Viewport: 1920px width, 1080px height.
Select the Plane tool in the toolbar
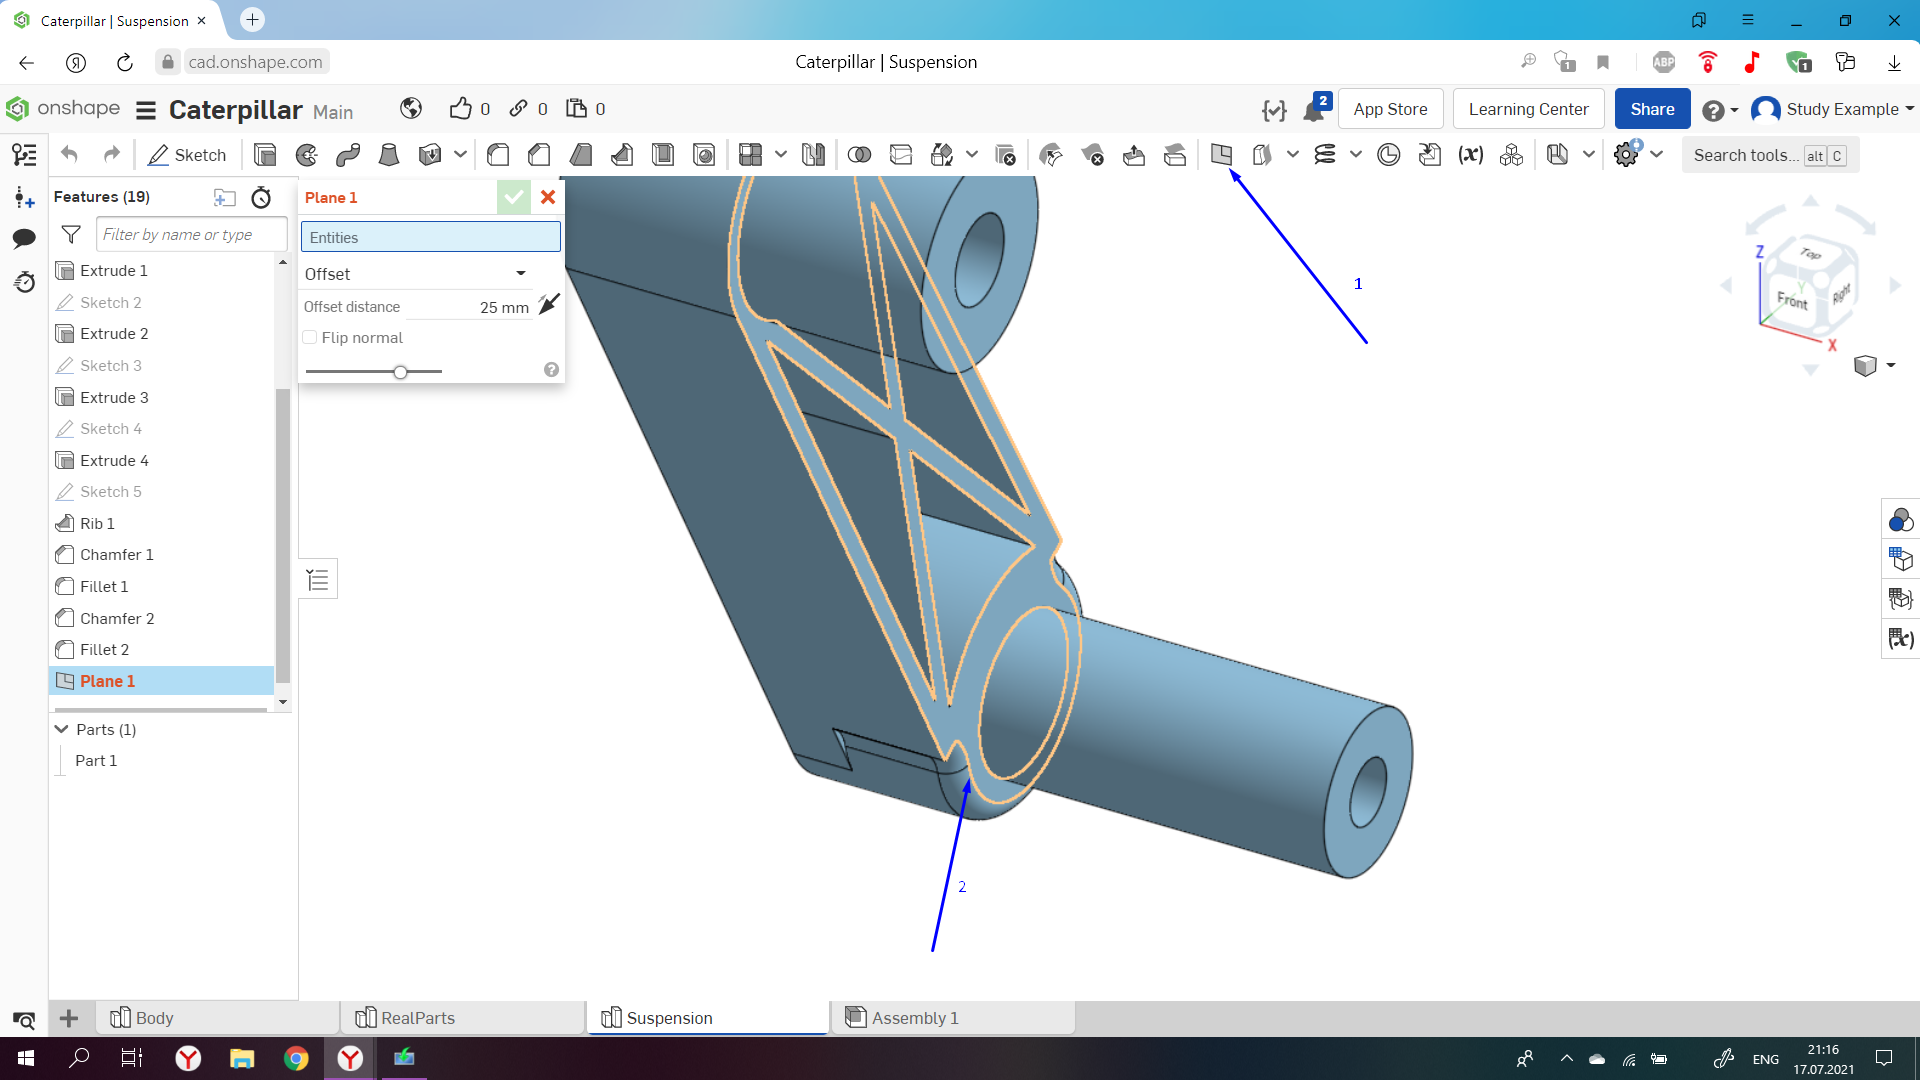[1221, 155]
